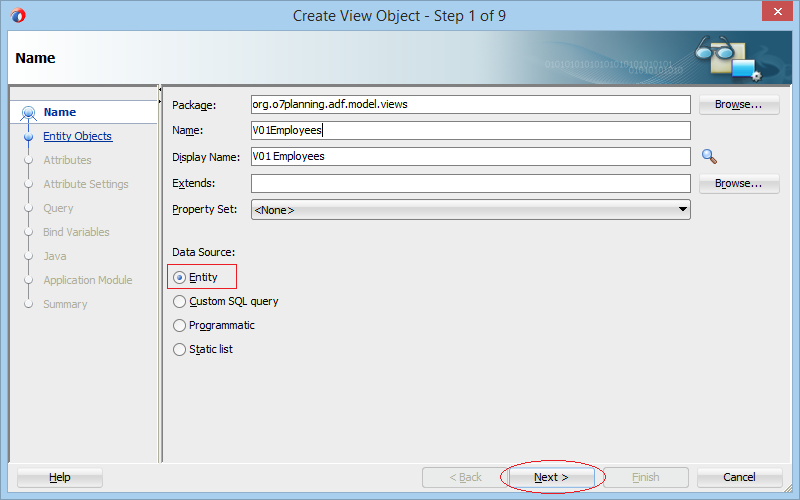Collapse the wizard steps panel arrow

(x=160, y=89)
